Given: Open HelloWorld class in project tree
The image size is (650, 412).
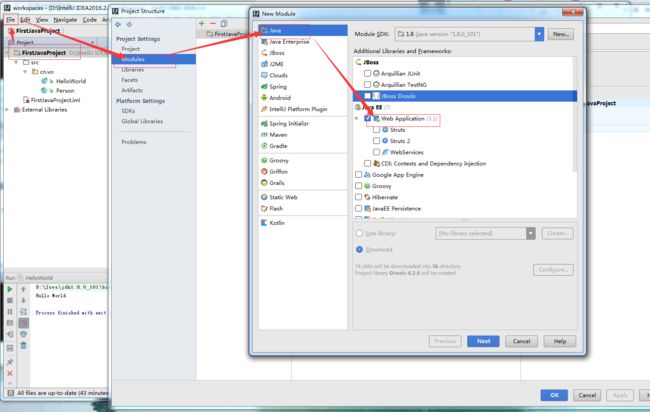Looking at the screenshot, I should tap(71, 81).
